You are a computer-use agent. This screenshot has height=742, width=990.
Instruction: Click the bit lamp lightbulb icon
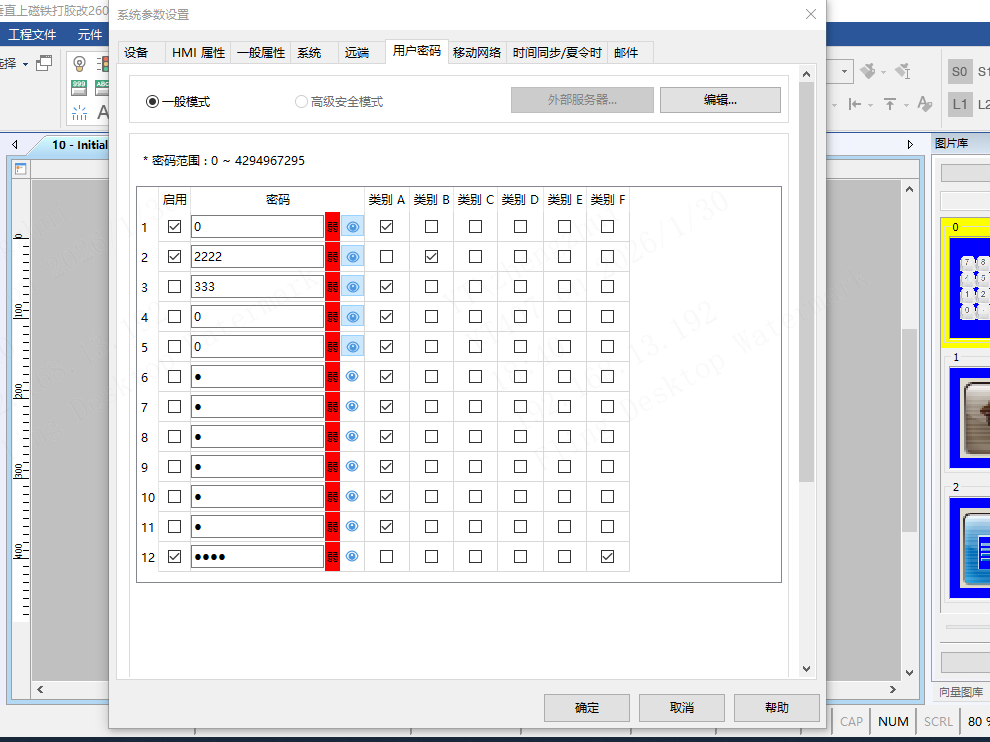79,63
